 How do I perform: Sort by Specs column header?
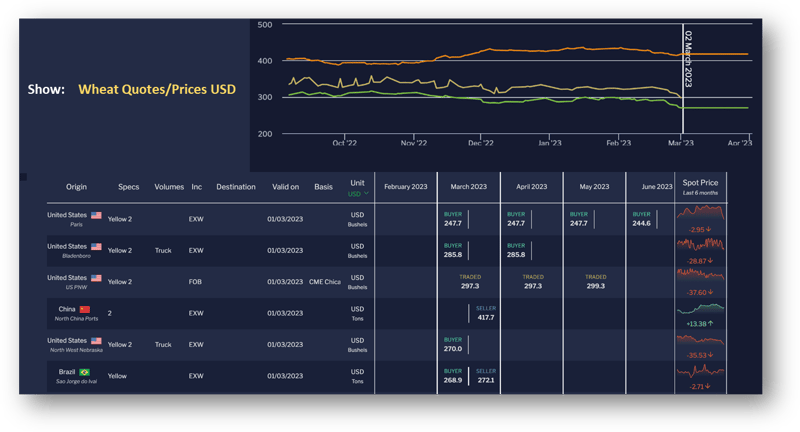tap(129, 187)
